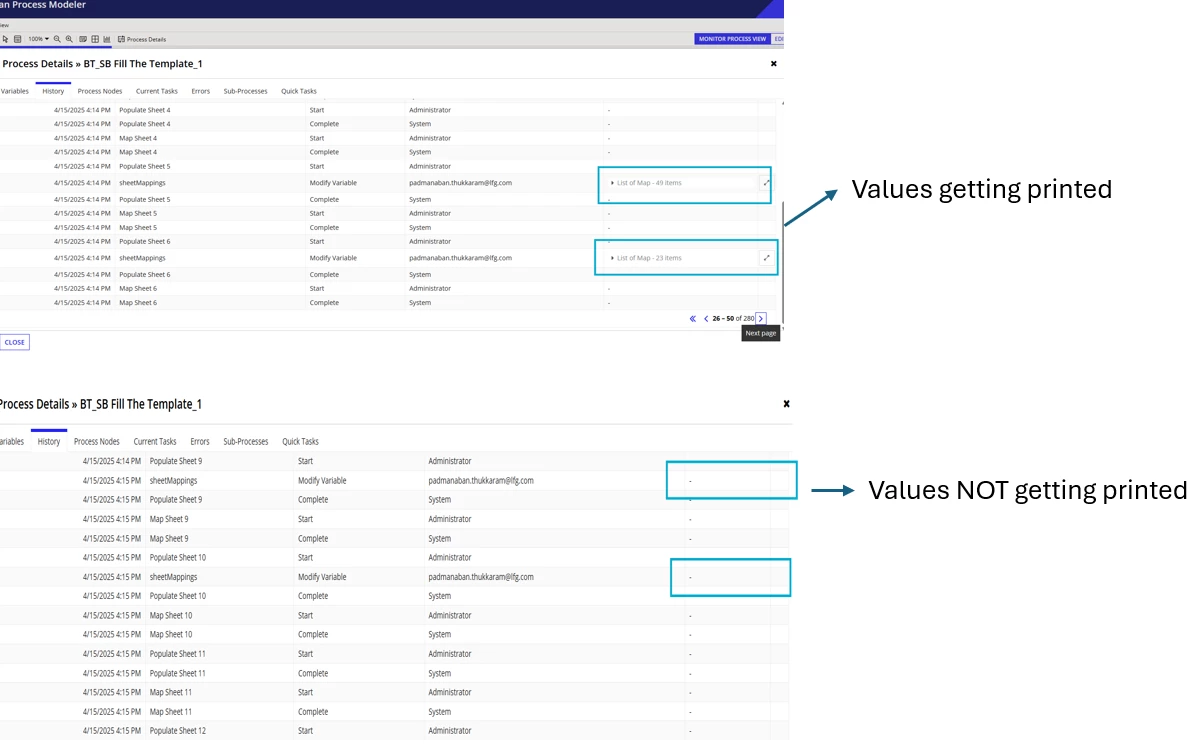The height and width of the screenshot is (744, 1198).
Task: Click 'Map Sheet 5' row with Complete status
Action: click(388, 228)
